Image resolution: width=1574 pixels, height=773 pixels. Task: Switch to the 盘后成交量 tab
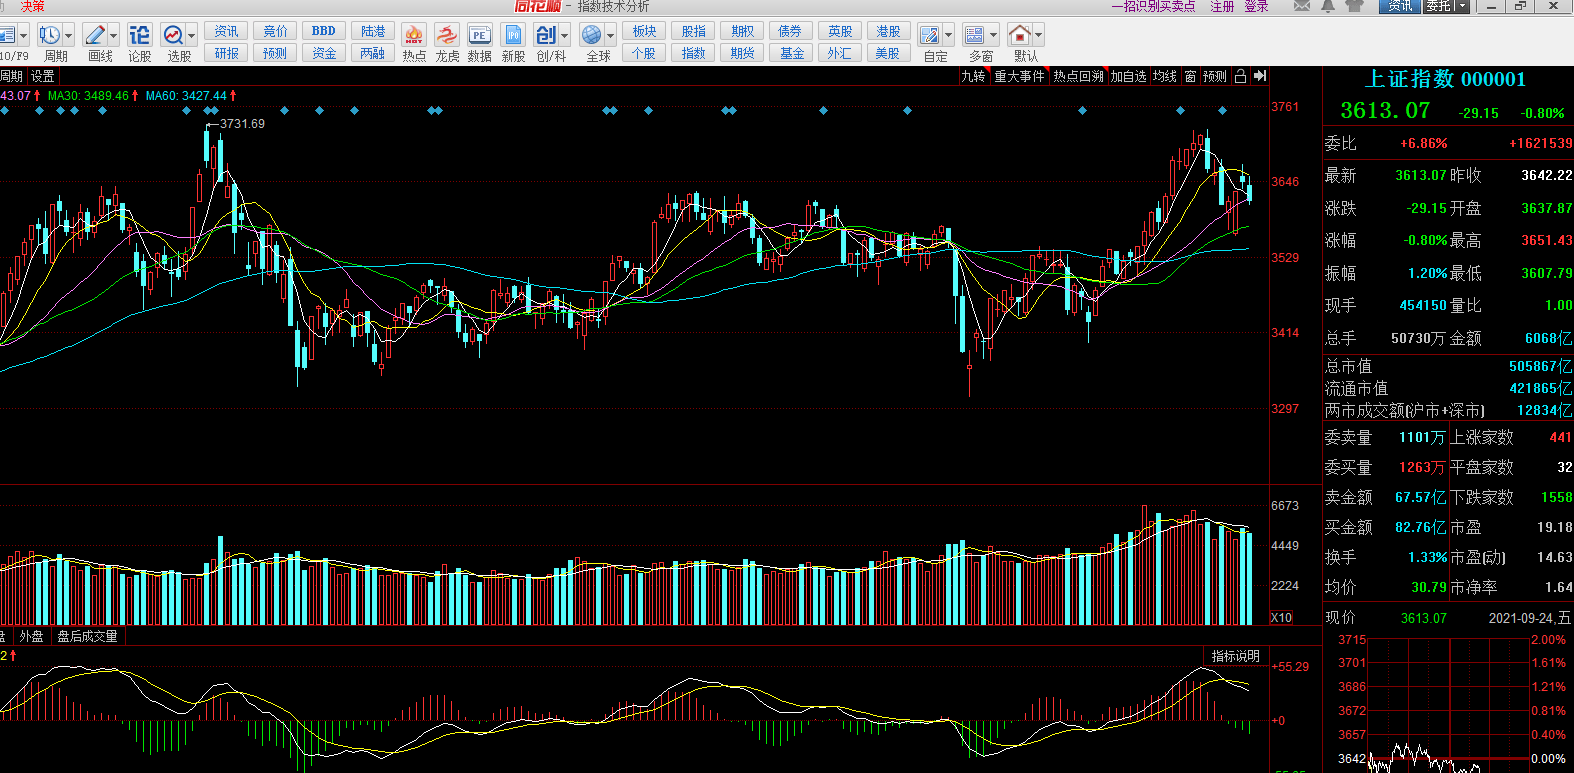tap(87, 636)
